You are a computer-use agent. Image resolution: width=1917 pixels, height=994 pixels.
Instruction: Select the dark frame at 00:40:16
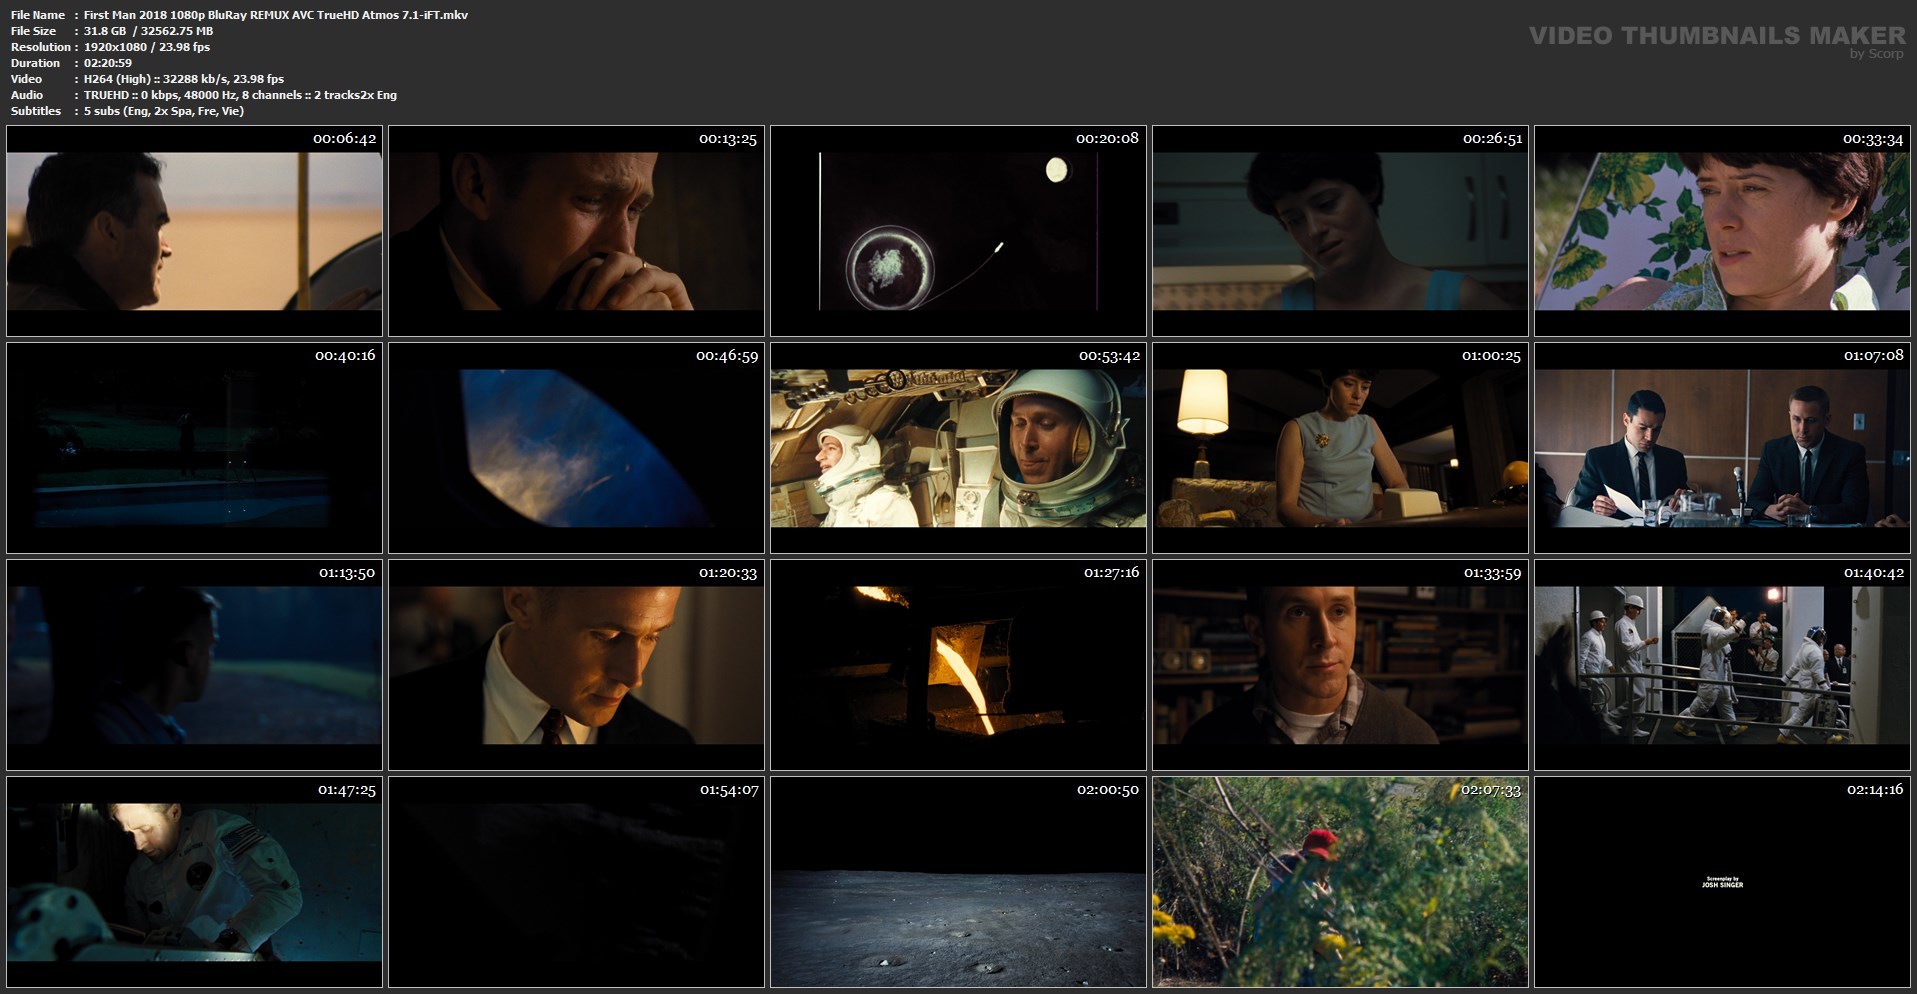point(194,448)
